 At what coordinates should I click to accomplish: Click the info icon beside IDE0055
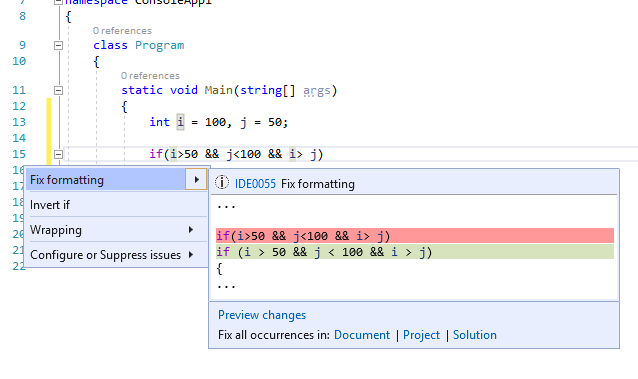pyautogui.click(x=222, y=183)
